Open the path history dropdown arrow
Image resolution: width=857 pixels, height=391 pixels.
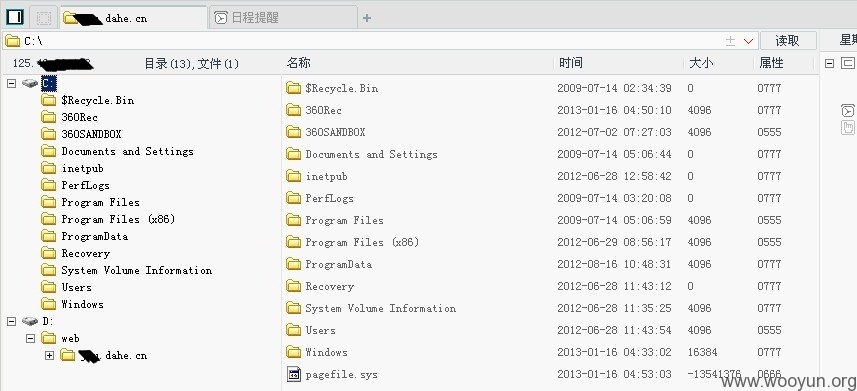(748, 41)
